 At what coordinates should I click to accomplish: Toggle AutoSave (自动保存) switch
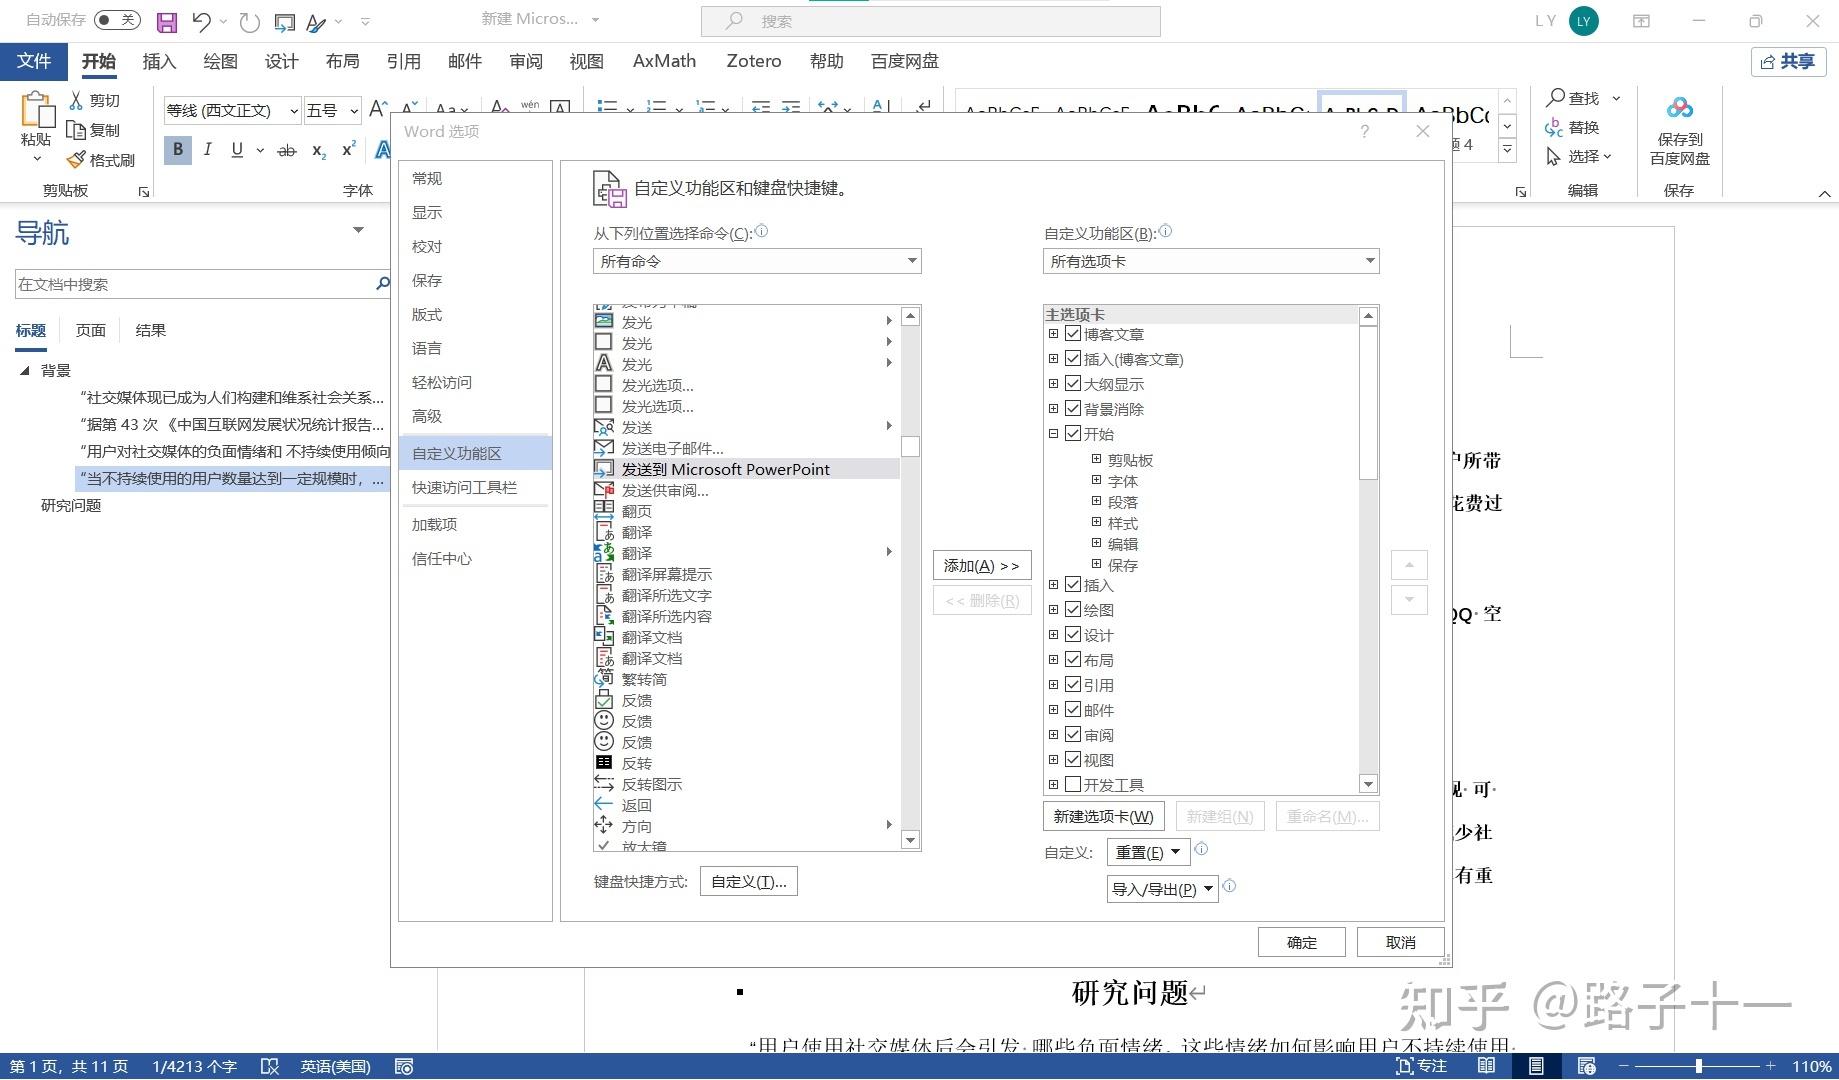pyautogui.click(x=117, y=20)
